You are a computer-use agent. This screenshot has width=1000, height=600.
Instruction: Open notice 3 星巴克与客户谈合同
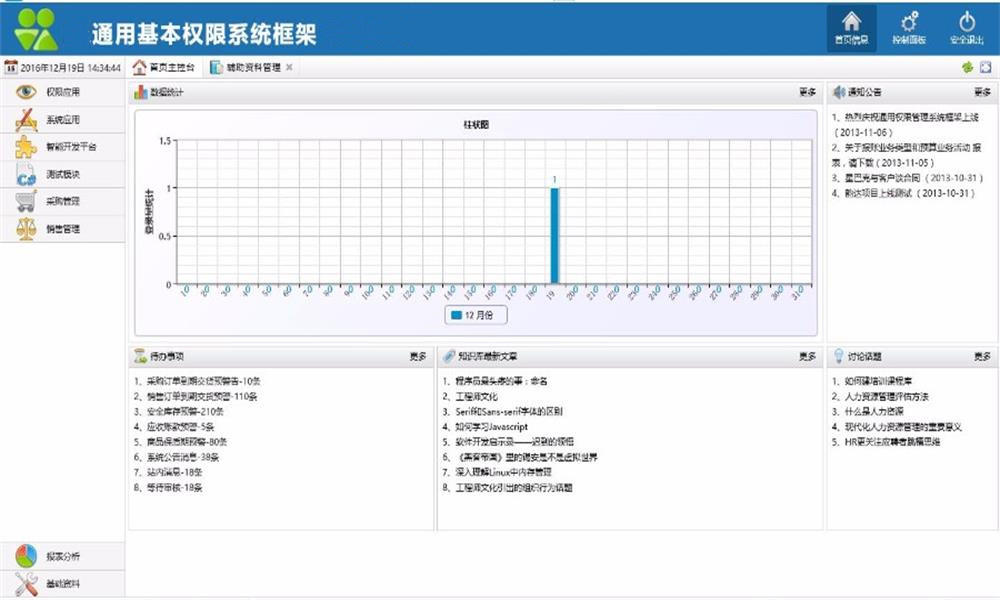point(906,178)
